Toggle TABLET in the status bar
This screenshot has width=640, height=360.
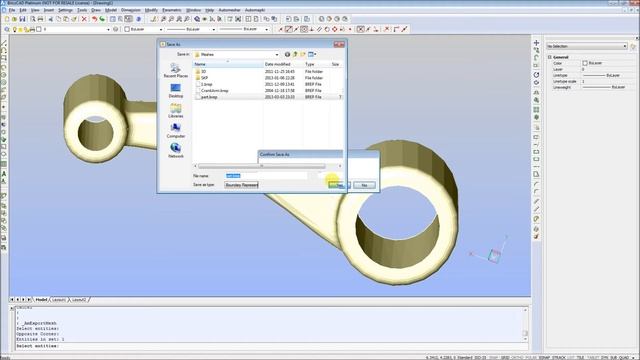593,358
